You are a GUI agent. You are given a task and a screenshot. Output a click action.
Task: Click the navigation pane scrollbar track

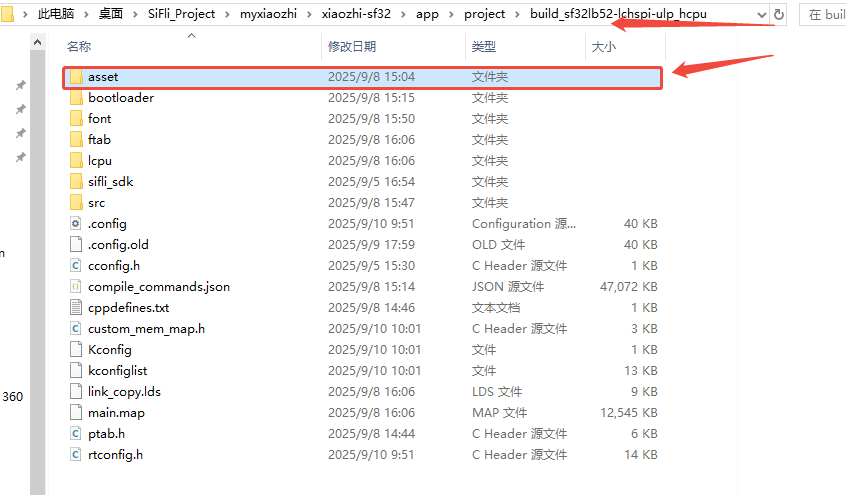coord(37,270)
